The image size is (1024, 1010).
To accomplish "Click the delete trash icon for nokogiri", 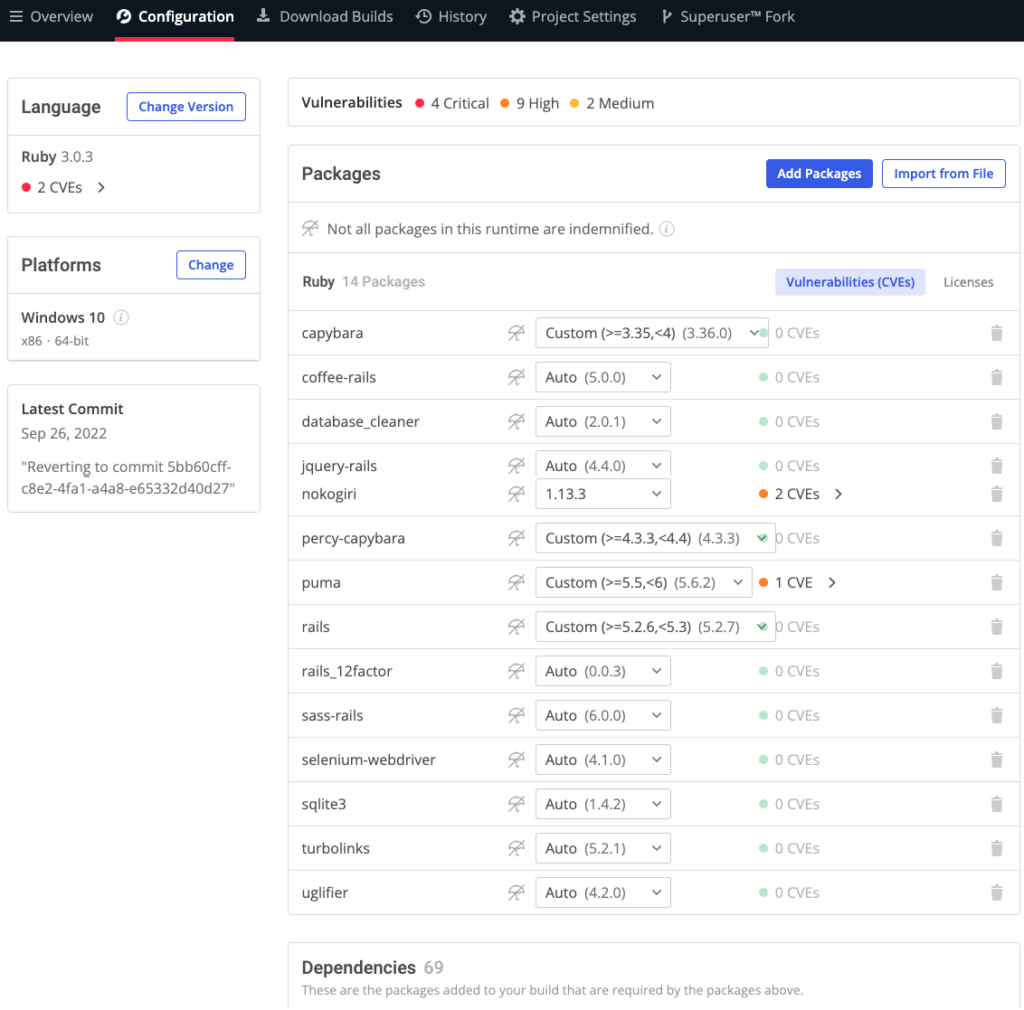I will coord(996,493).
